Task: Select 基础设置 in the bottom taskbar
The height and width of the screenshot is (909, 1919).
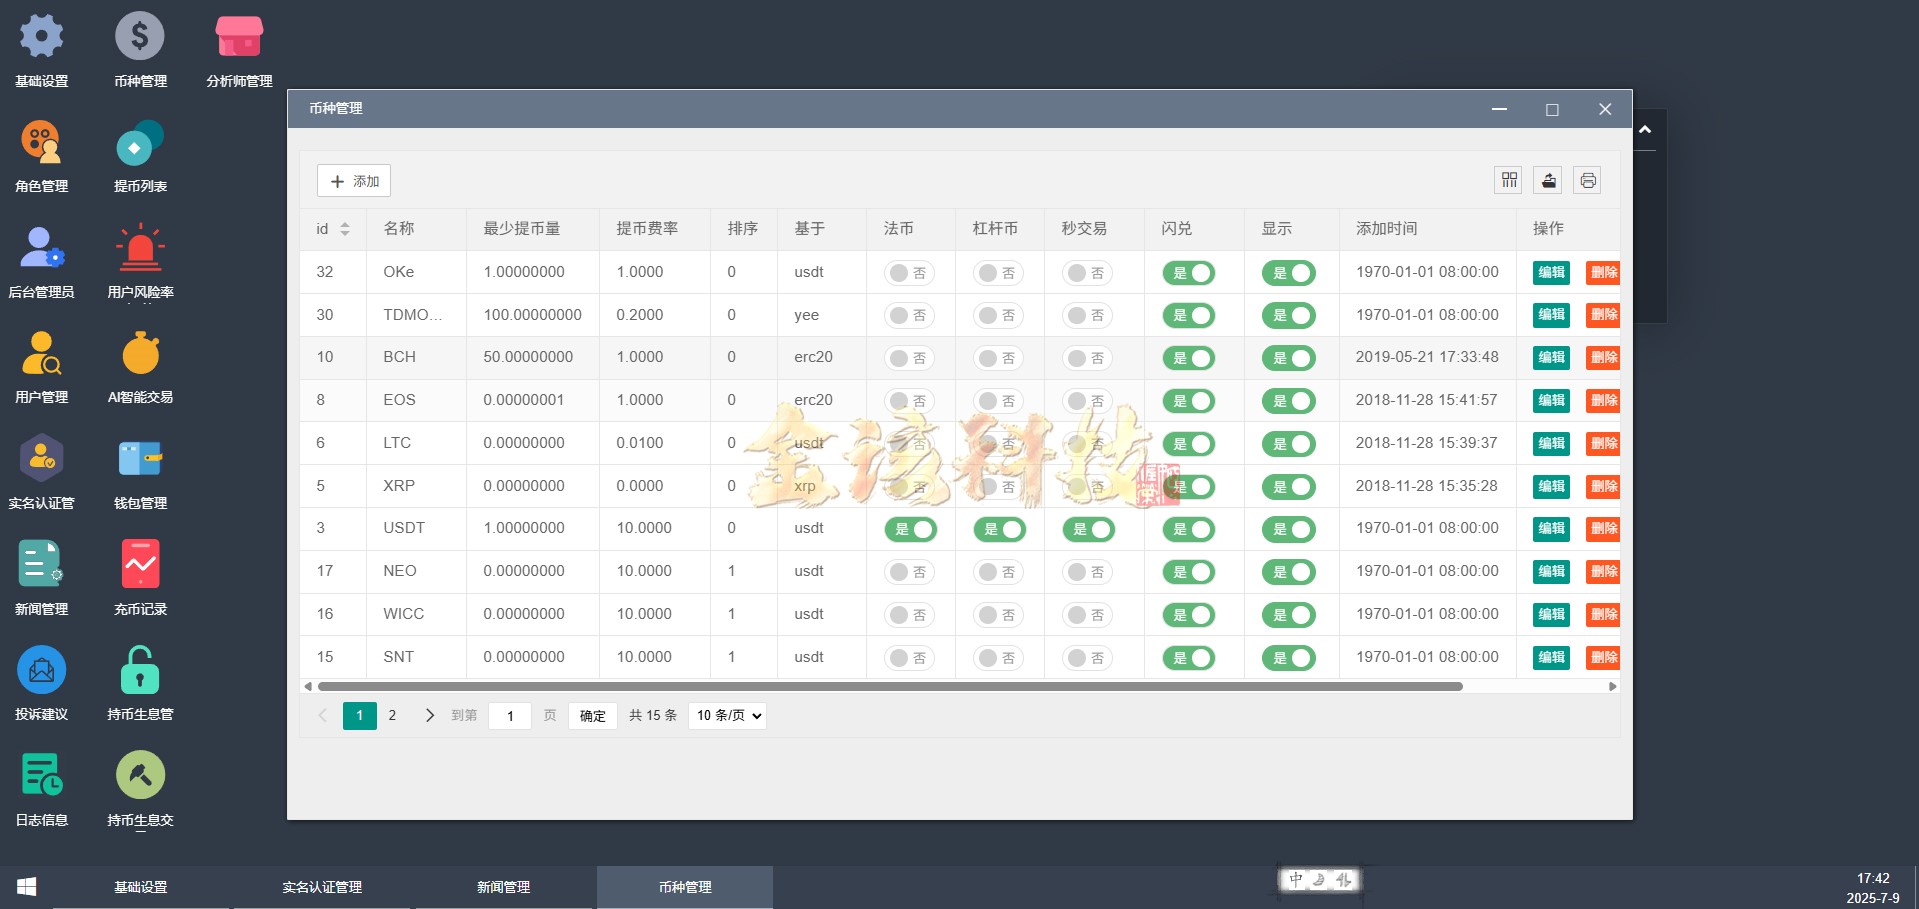Action: tap(140, 887)
